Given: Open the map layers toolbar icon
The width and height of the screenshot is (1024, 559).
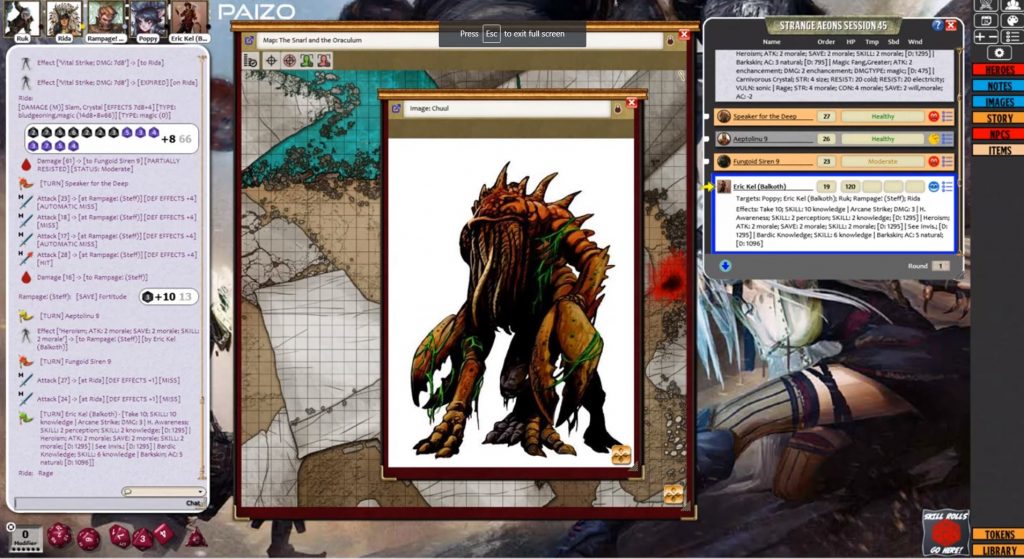Looking at the screenshot, I should (x=250, y=61).
